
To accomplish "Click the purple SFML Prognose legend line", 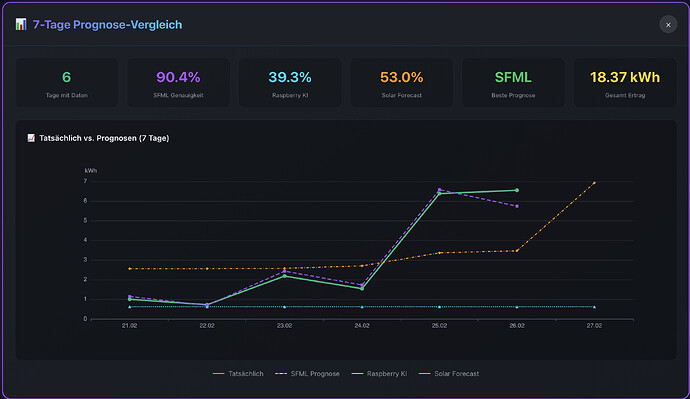I will (x=281, y=373).
